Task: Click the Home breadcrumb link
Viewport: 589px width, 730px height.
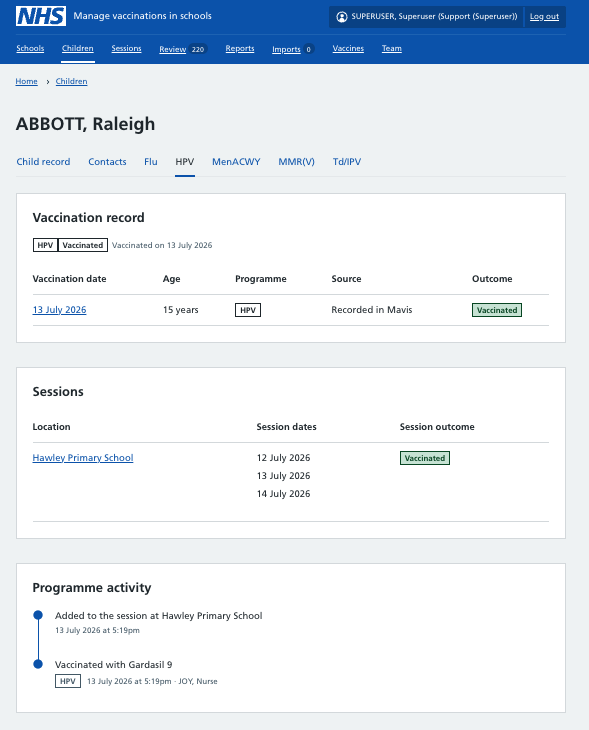Action: (x=27, y=81)
